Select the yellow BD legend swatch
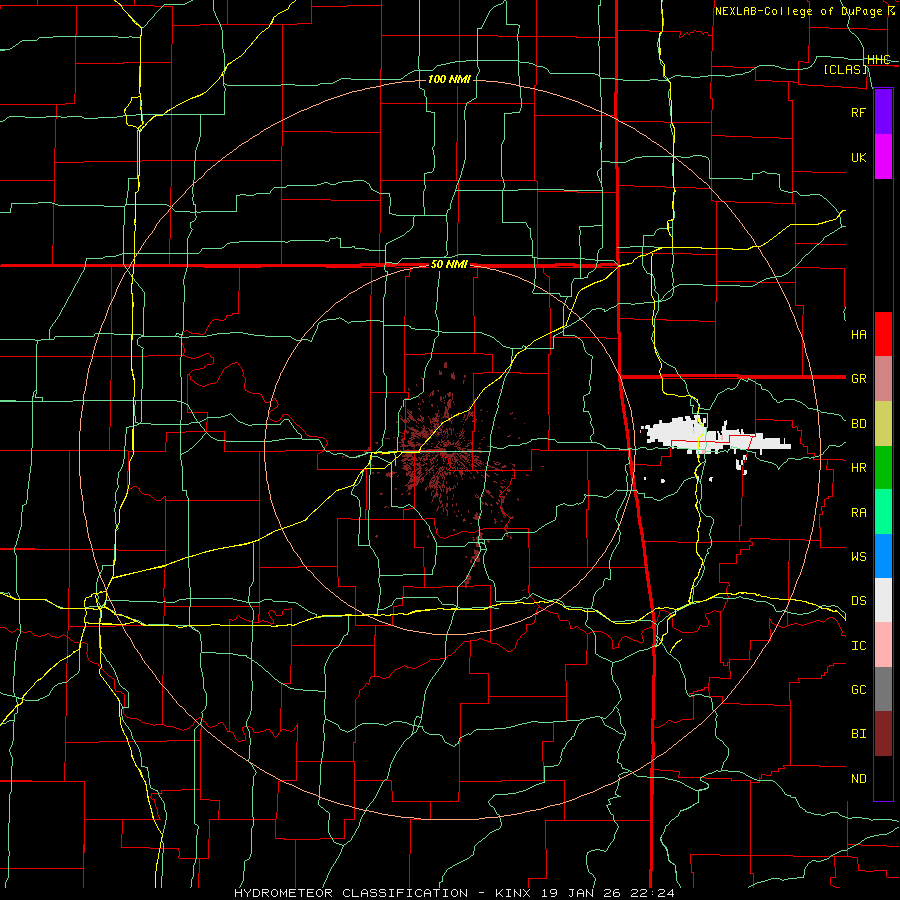The height and width of the screenshot is (900, 900). (883, 424)
